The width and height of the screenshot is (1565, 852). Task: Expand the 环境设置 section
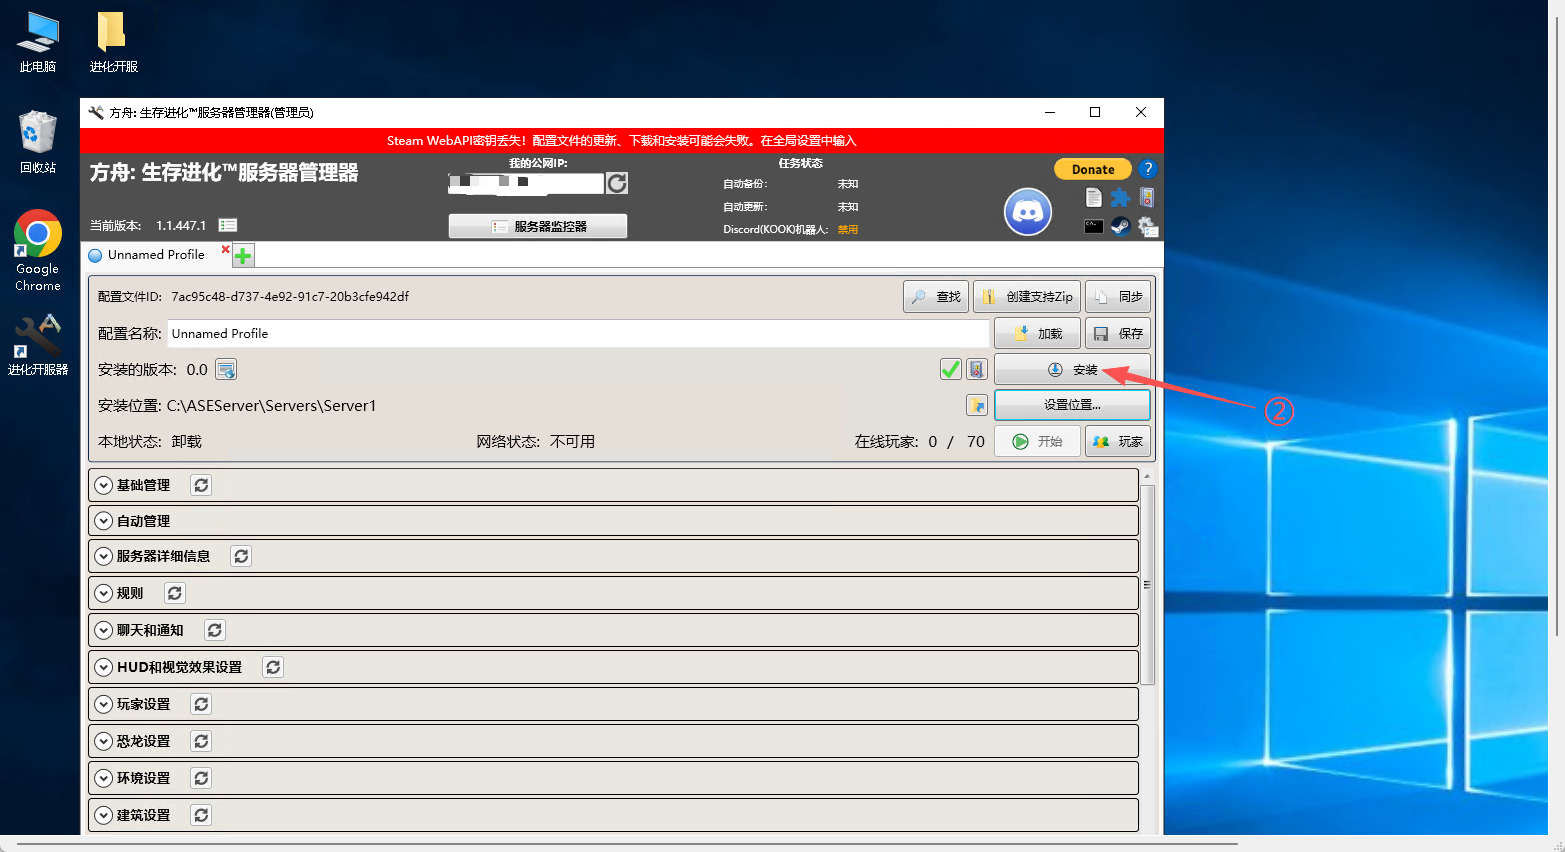tap(103, 778)
